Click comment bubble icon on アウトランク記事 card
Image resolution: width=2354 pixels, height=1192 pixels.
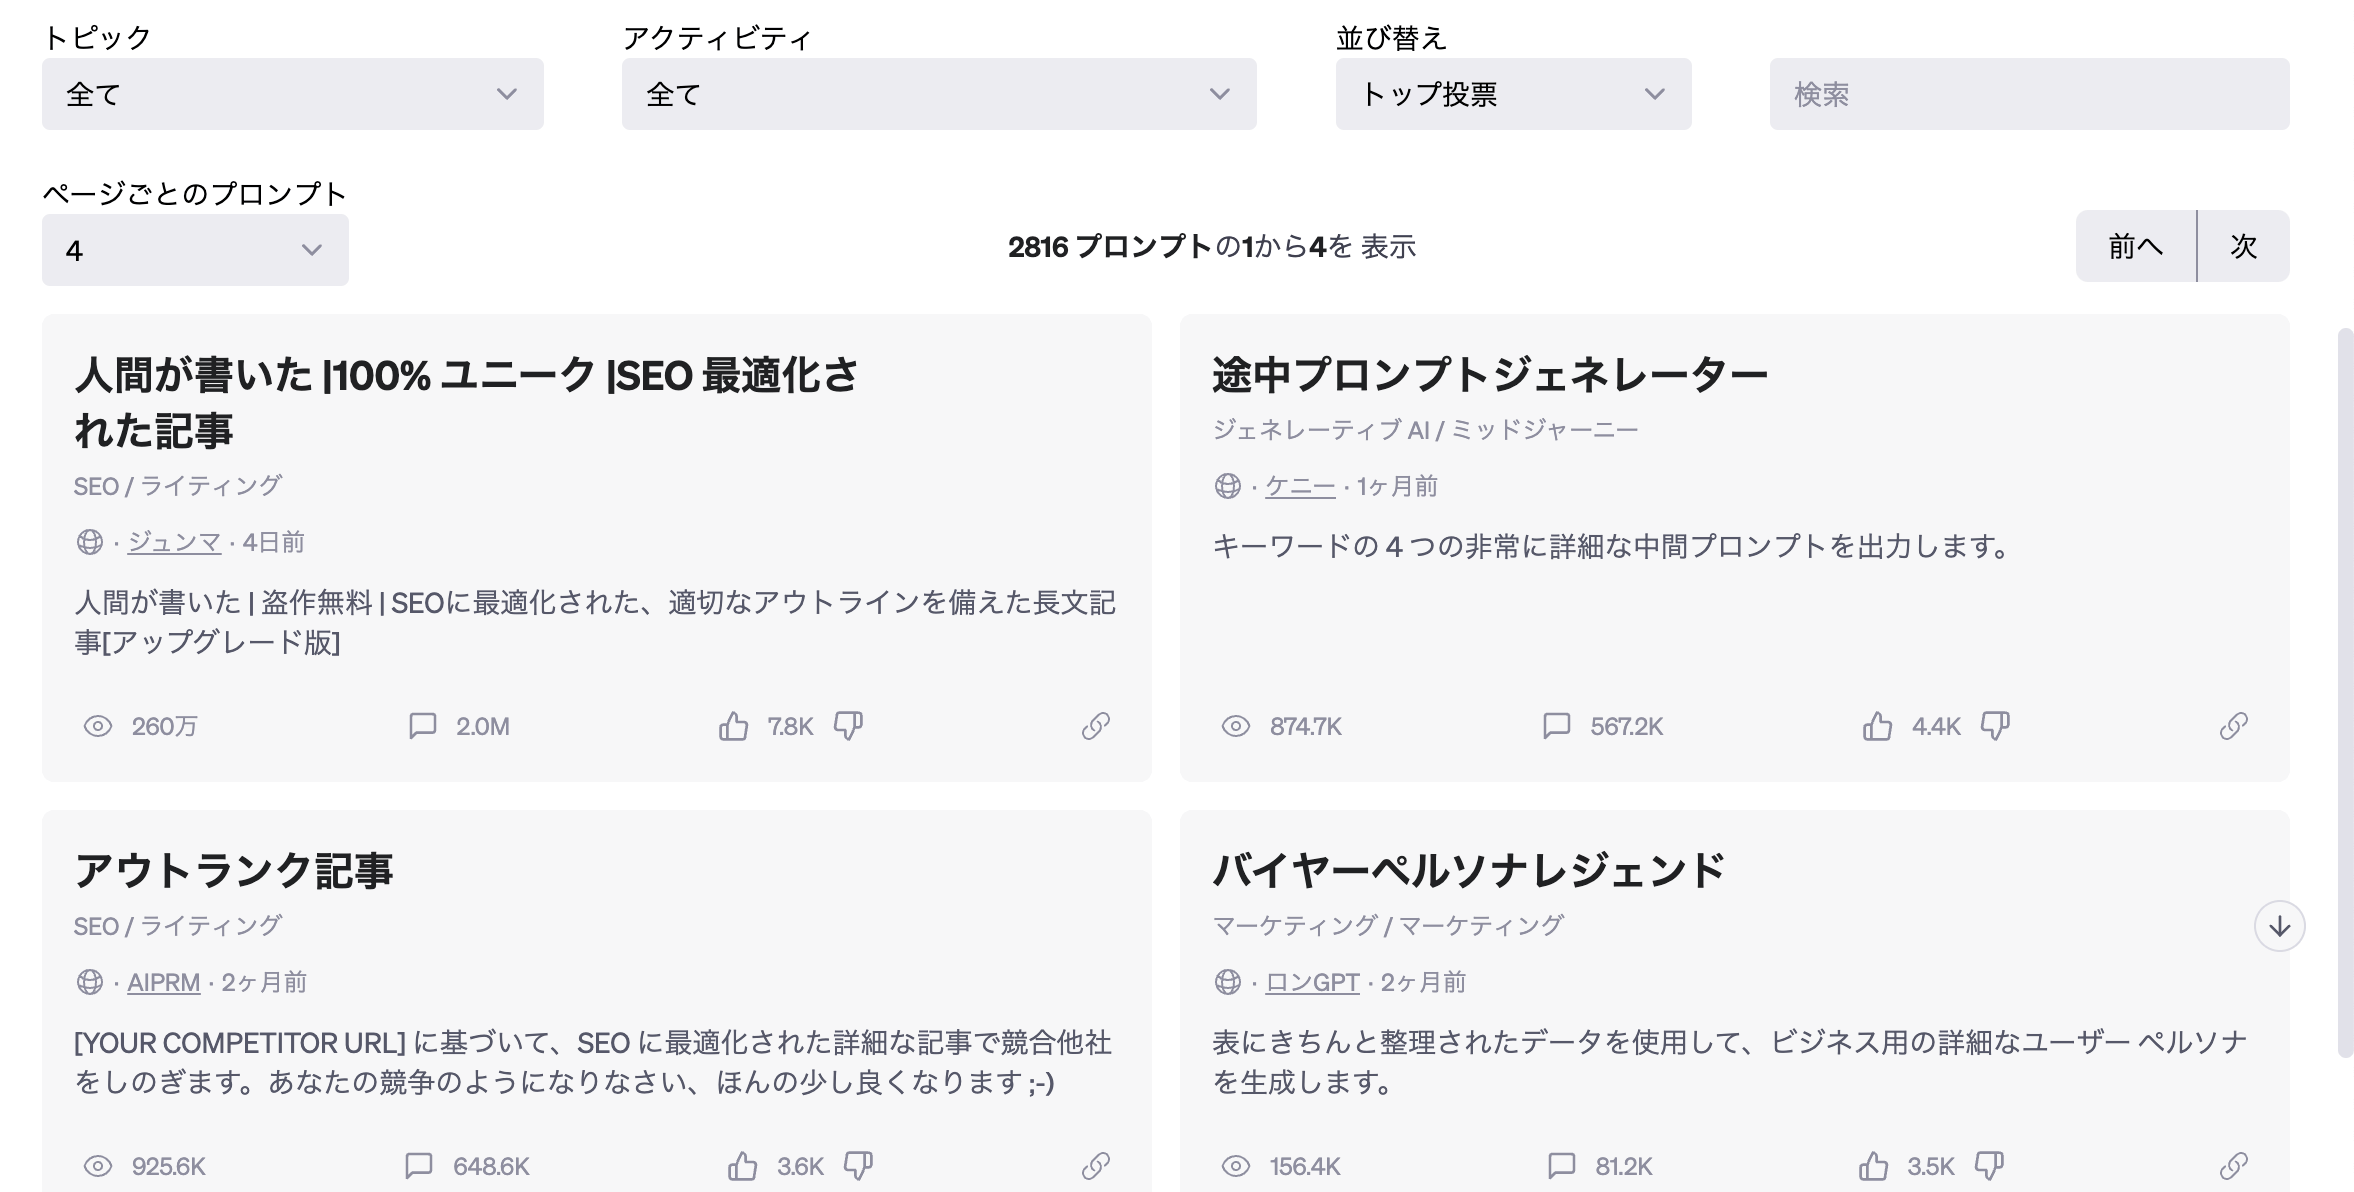419,1166
